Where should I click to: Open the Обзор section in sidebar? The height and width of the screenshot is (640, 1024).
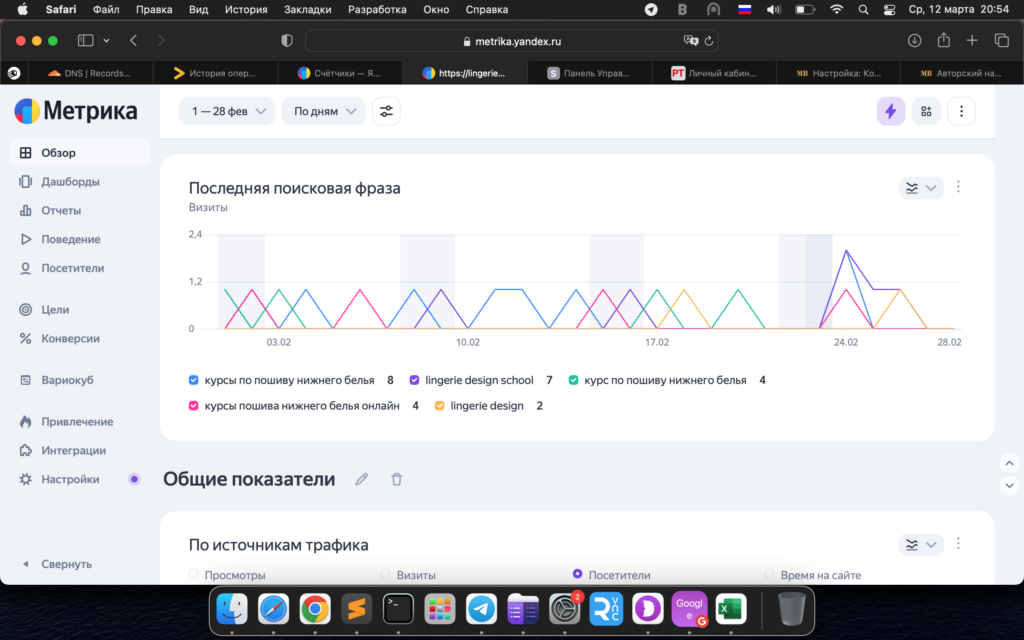80,153
